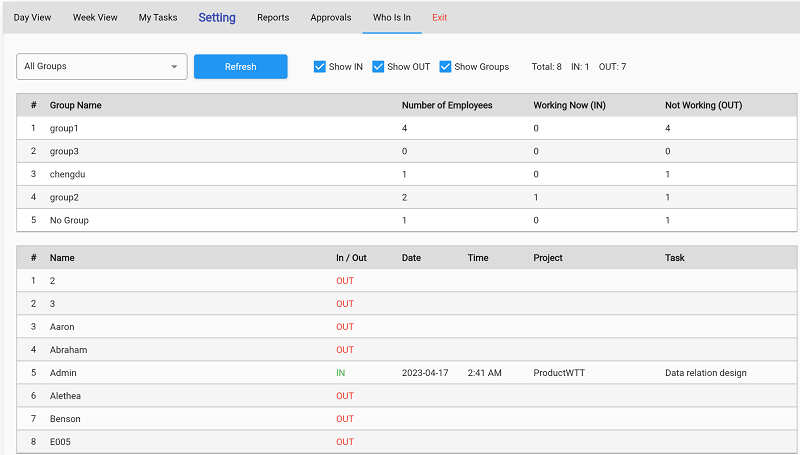The image size is (800, 455).
Task: Toggle the Show OUT checkbox
Action: [x=378, y=67]
